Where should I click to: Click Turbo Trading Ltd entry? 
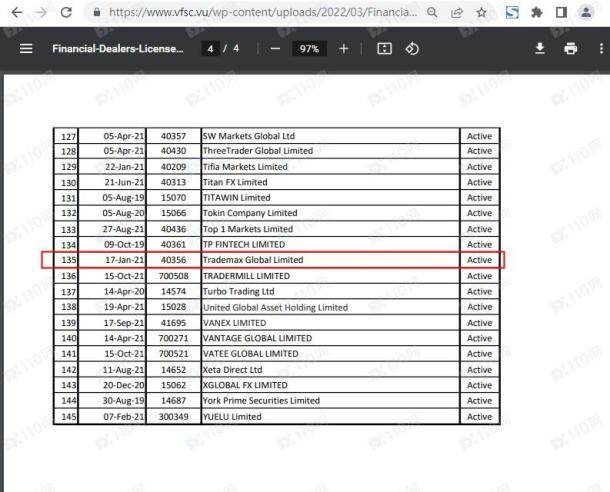(238, 292)
